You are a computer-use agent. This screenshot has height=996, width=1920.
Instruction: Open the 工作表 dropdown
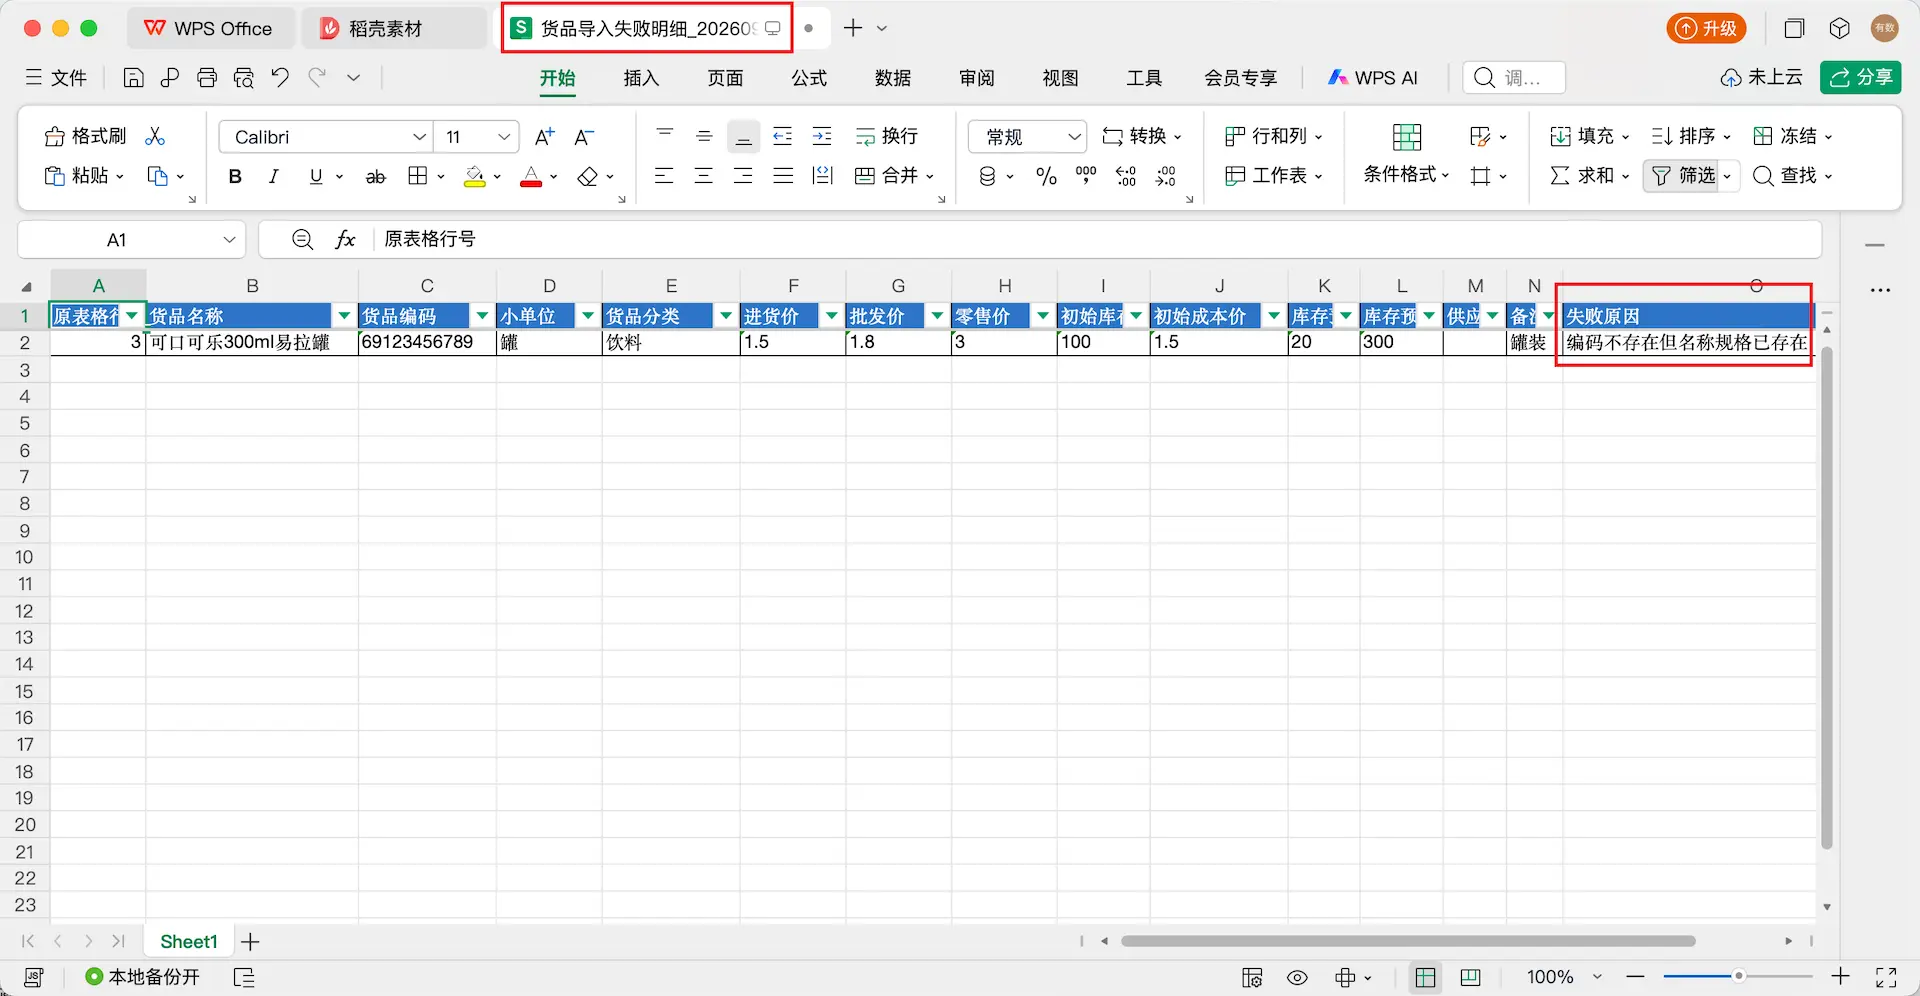click(1274, 176)
